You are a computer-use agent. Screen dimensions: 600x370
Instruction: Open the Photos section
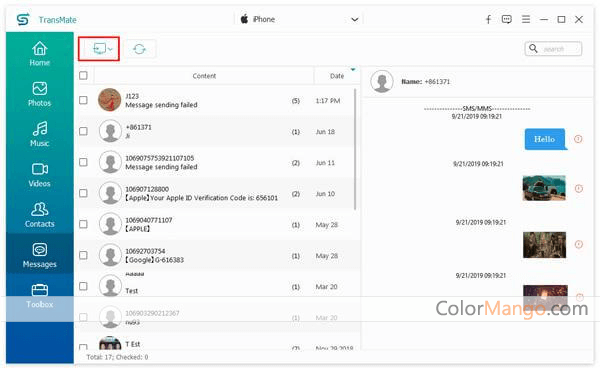pyautogui.click(x=40, y=94)
